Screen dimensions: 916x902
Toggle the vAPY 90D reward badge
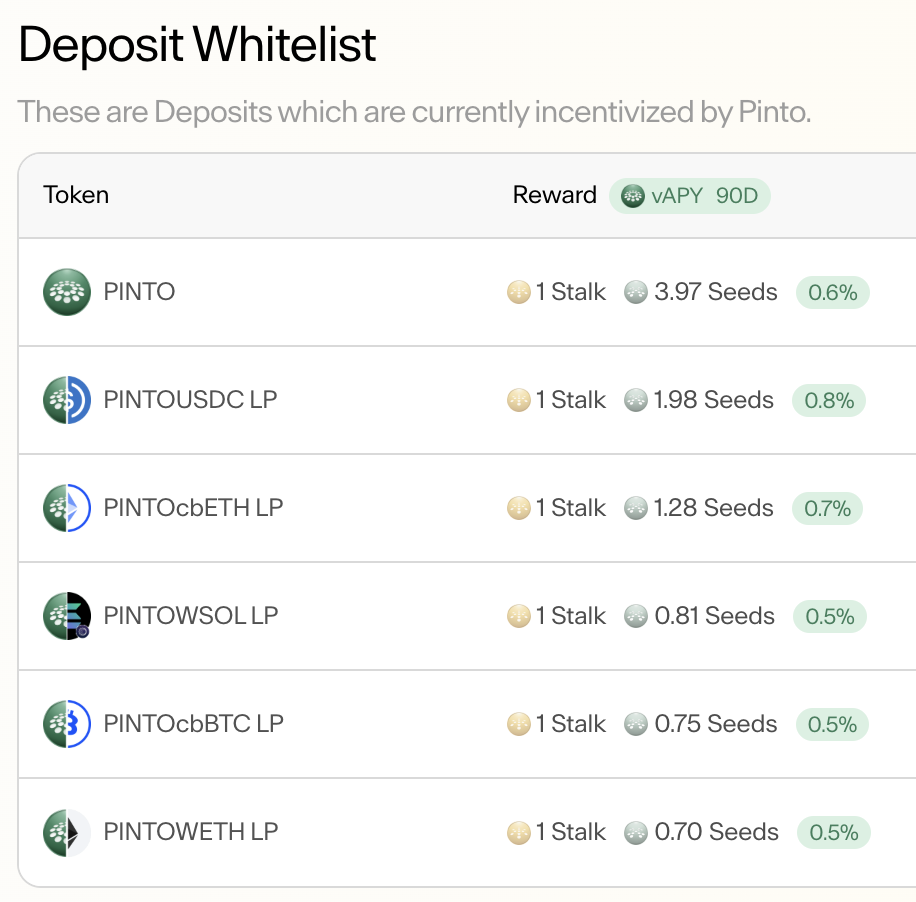[689, 196]
